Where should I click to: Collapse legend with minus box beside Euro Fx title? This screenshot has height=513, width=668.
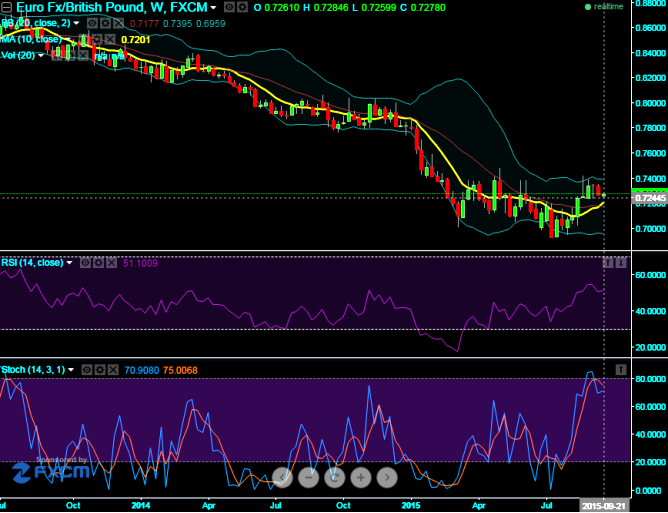[6, 7]
